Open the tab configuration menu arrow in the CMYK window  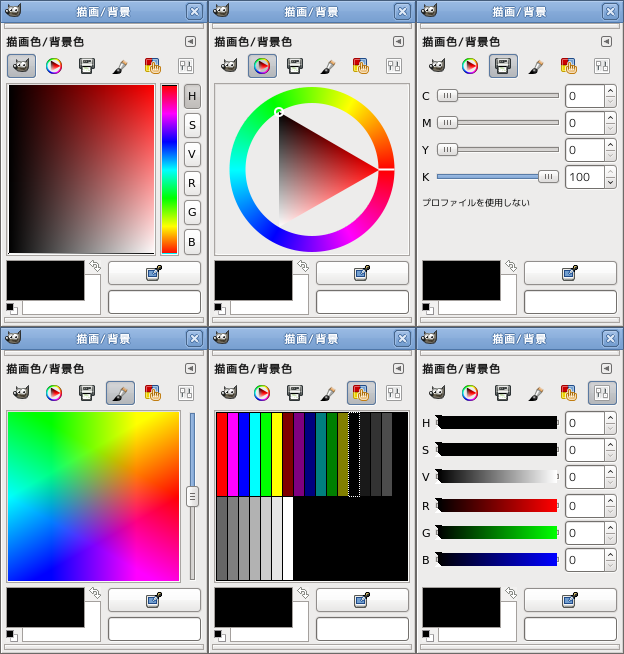[x=606, y=42]
